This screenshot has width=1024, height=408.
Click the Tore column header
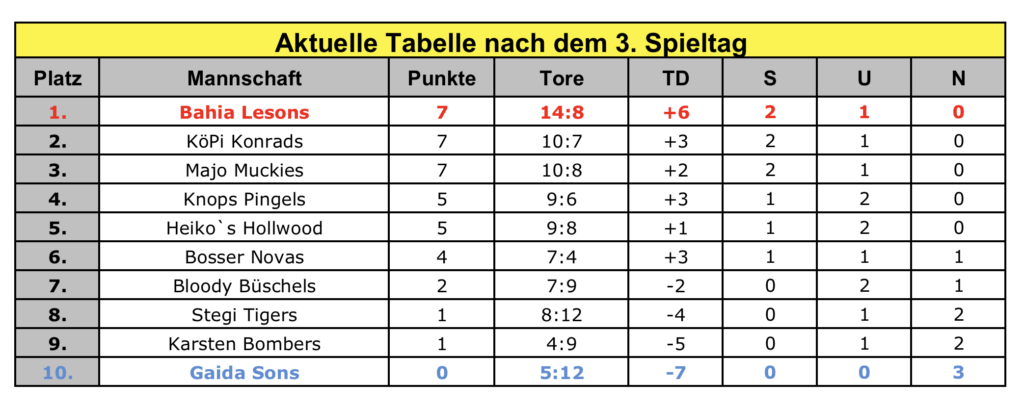tap(561, 78)
